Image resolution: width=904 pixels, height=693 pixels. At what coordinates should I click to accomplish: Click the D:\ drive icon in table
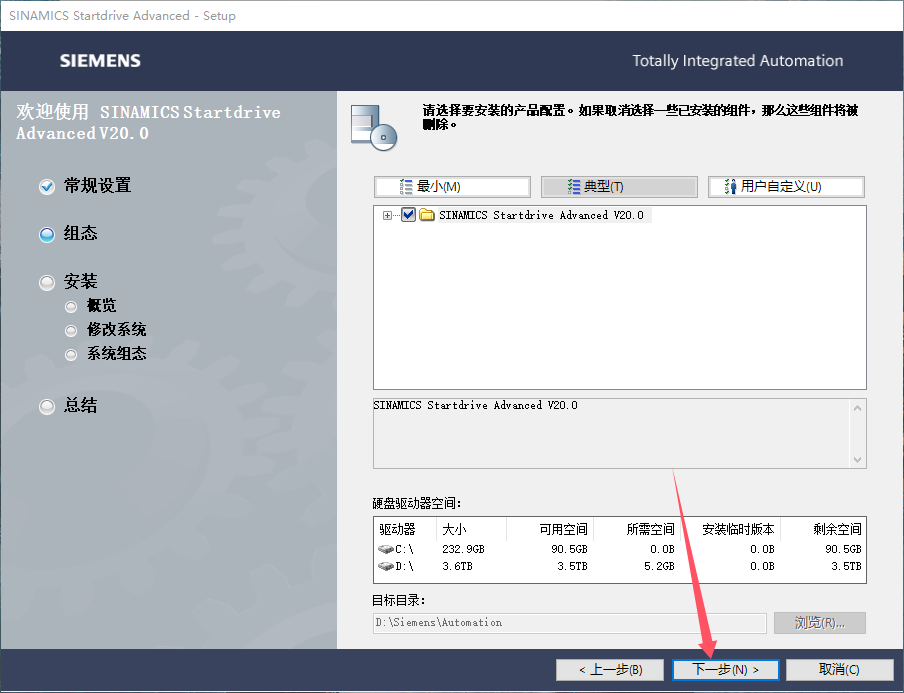click(x=385, y=566)
